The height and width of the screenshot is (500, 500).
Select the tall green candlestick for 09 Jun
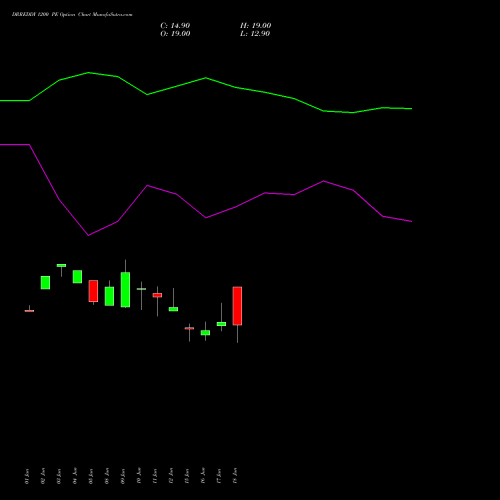tap(125, 289)
